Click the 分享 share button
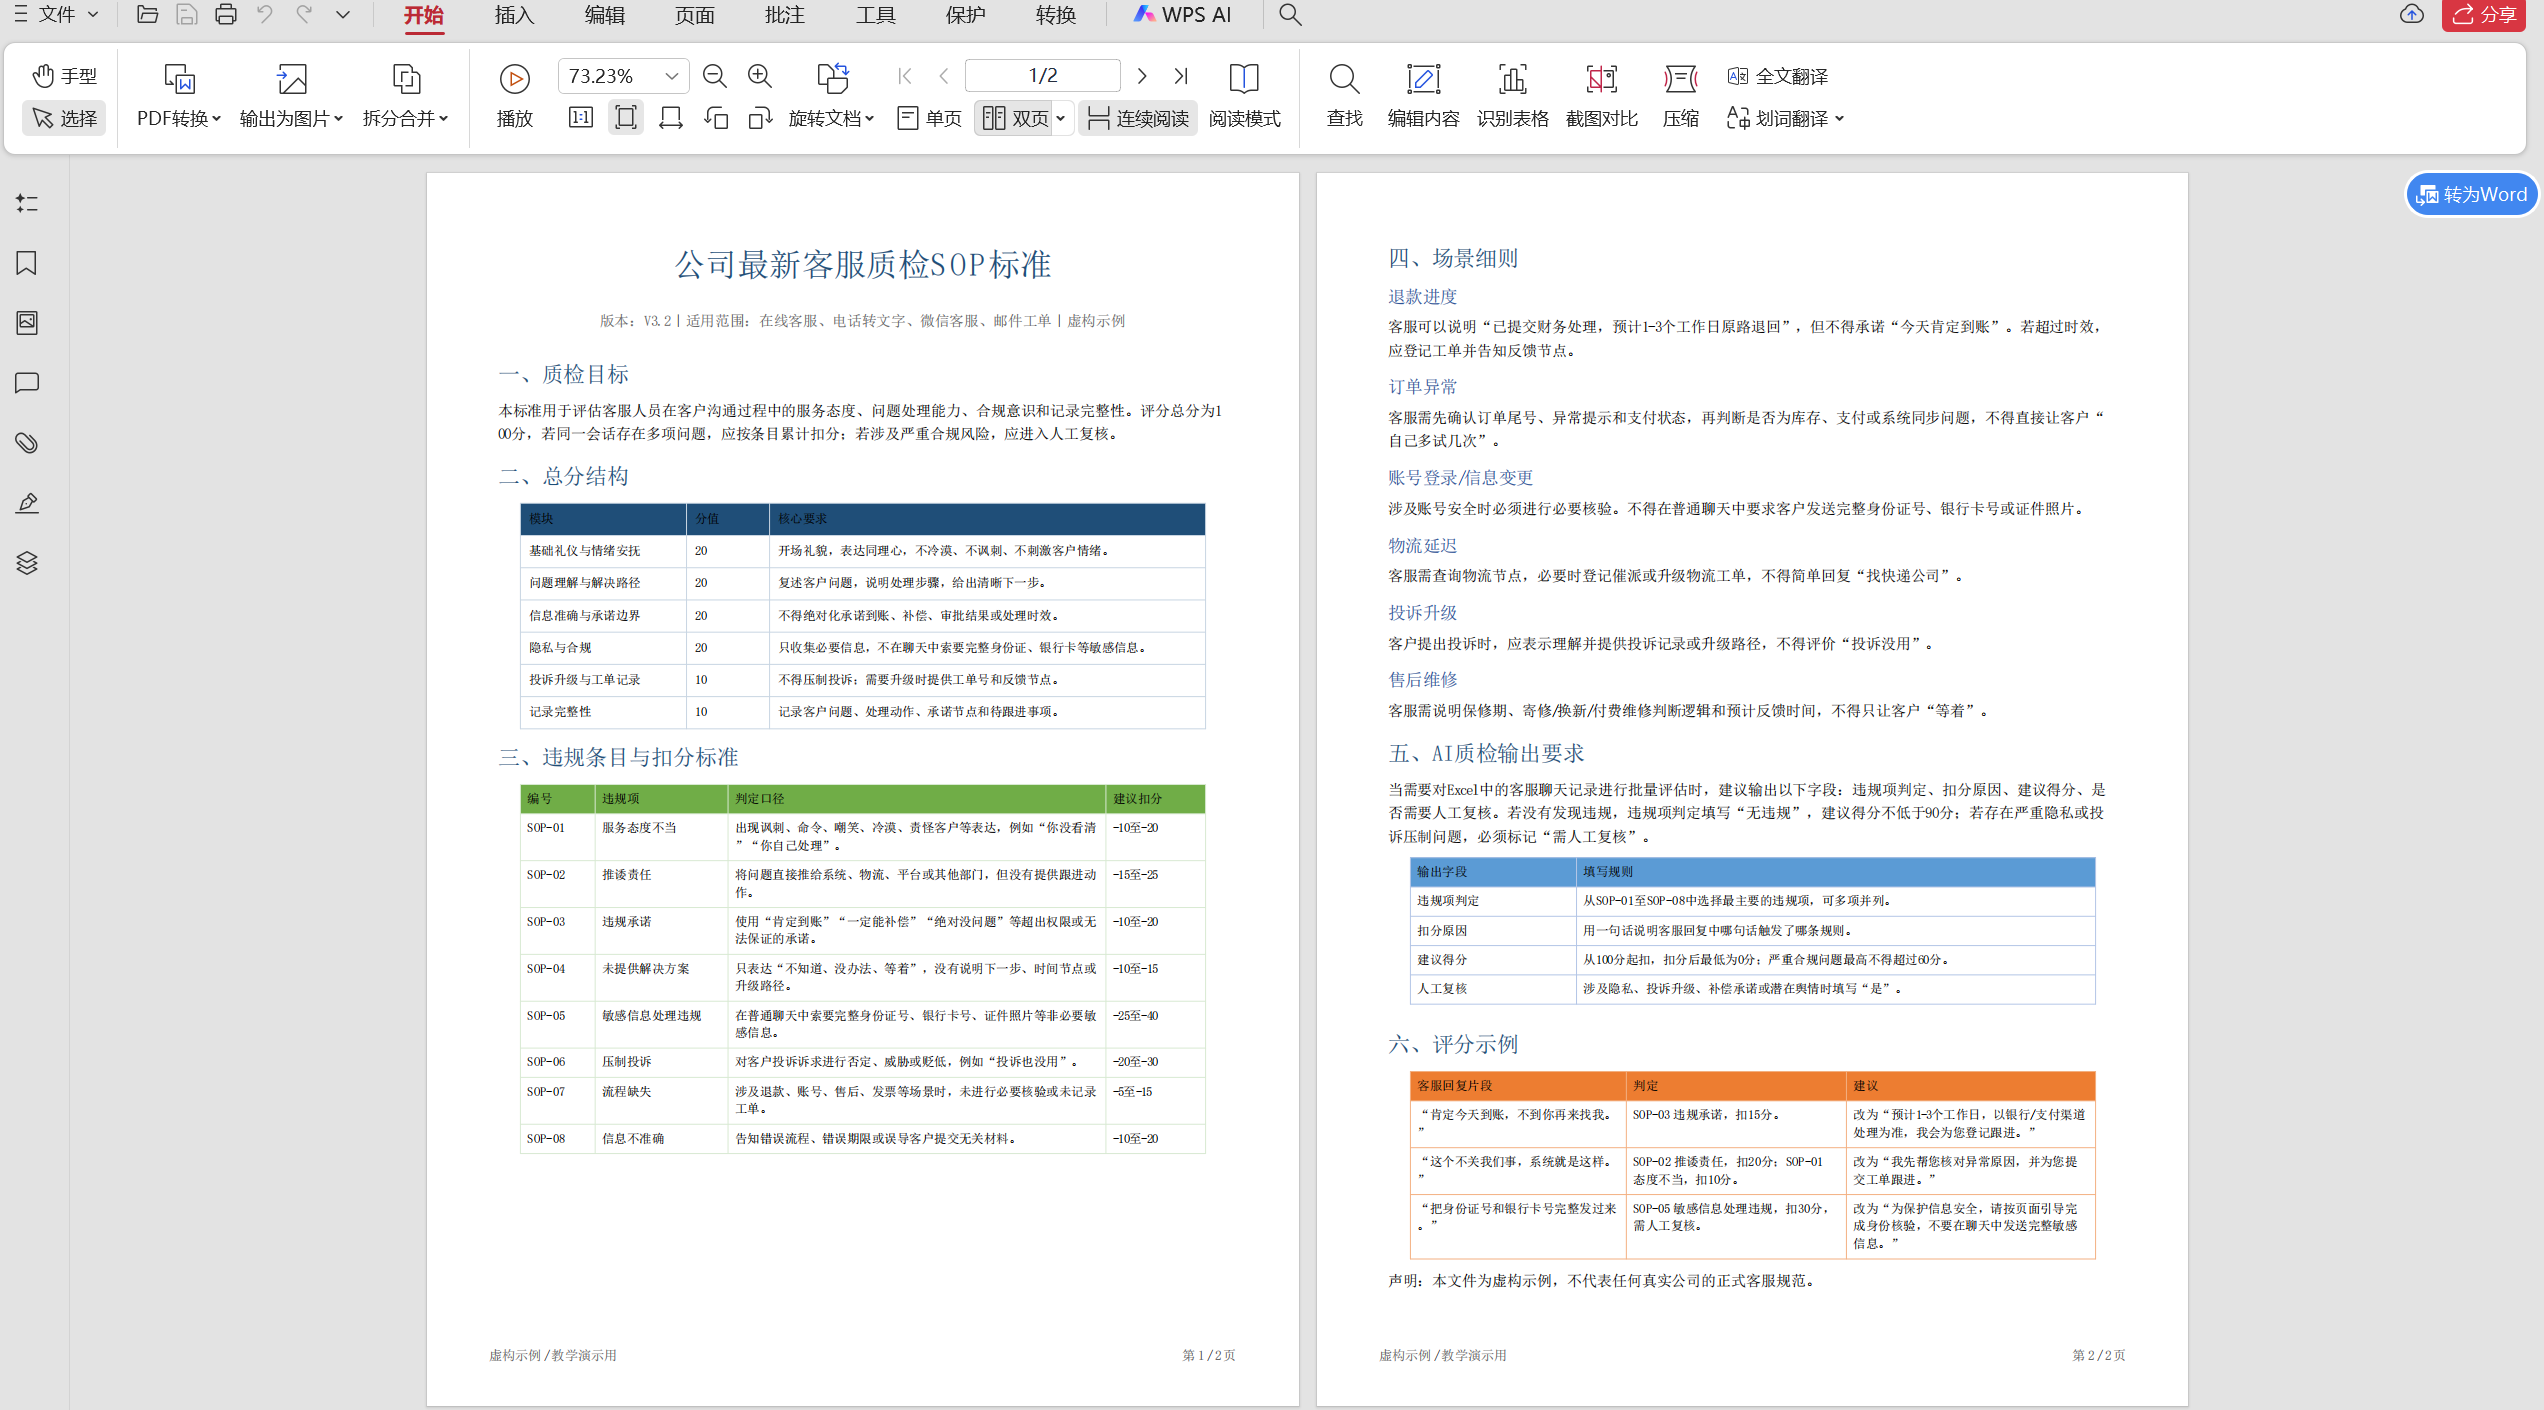 pos(2484,15)
